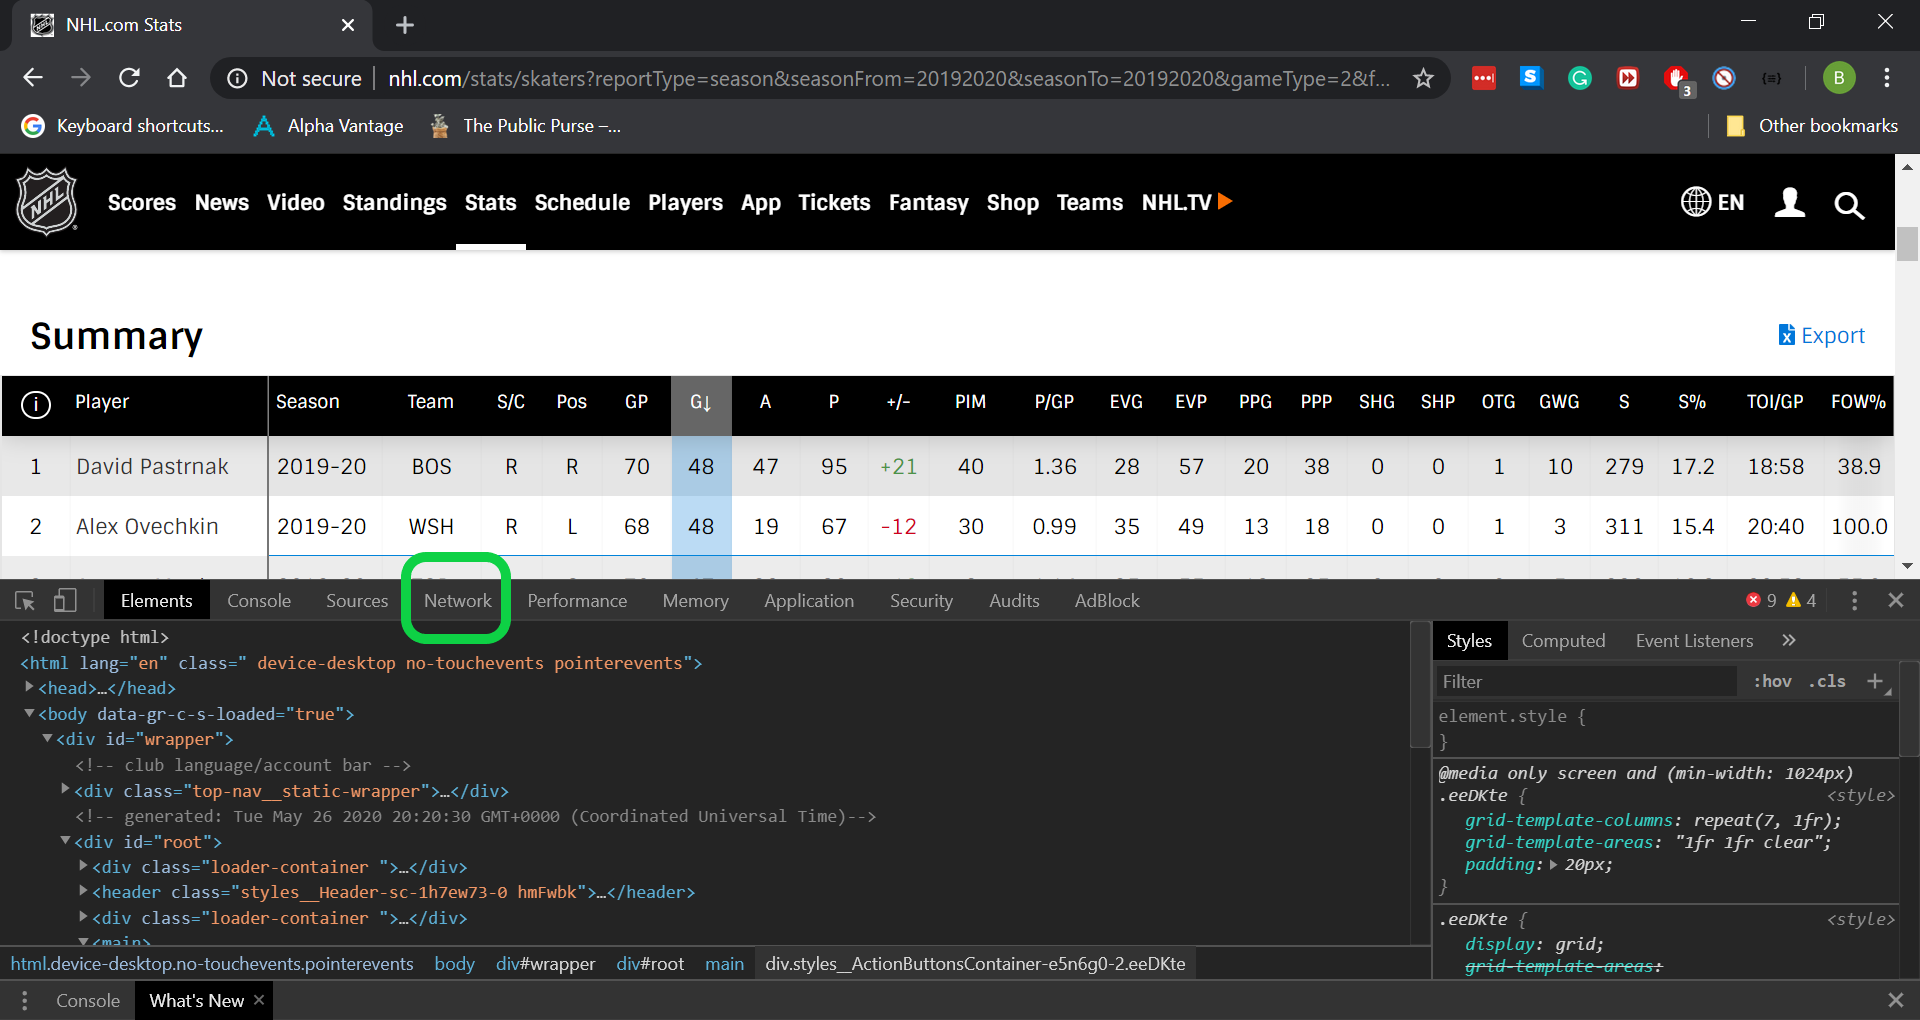Open the Event Listeners tab
1920x1020 pixels.
(x=1694, y=641)
